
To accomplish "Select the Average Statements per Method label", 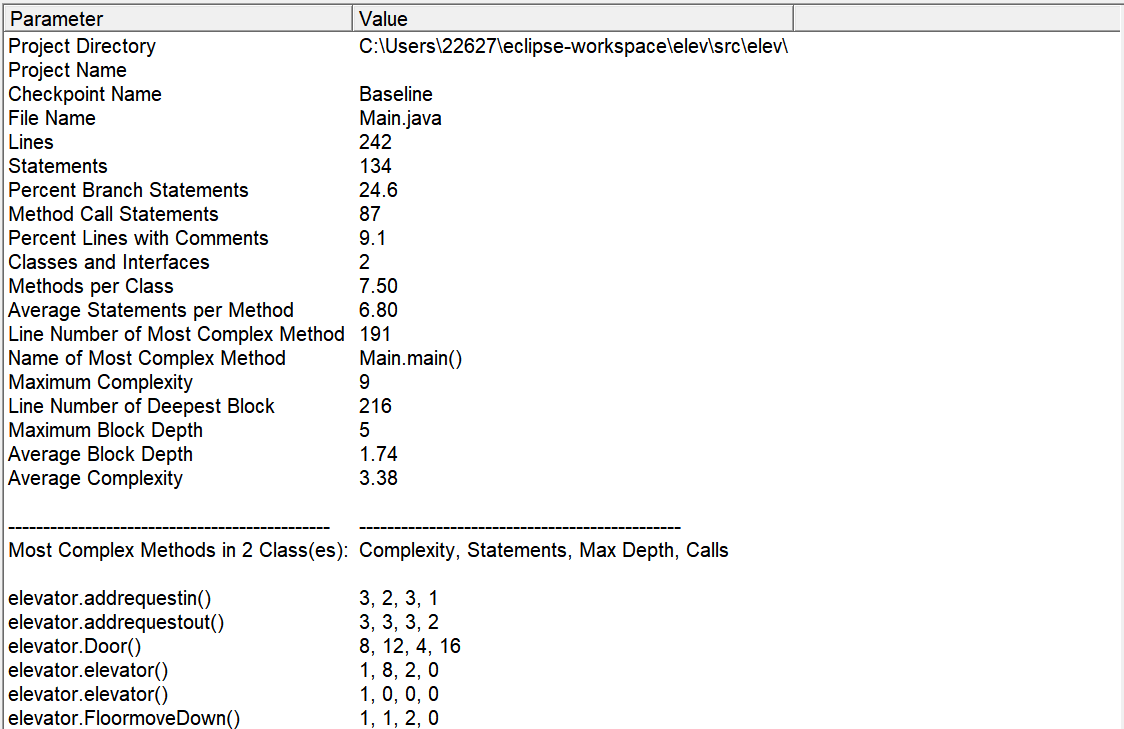I will coord(151,310).
